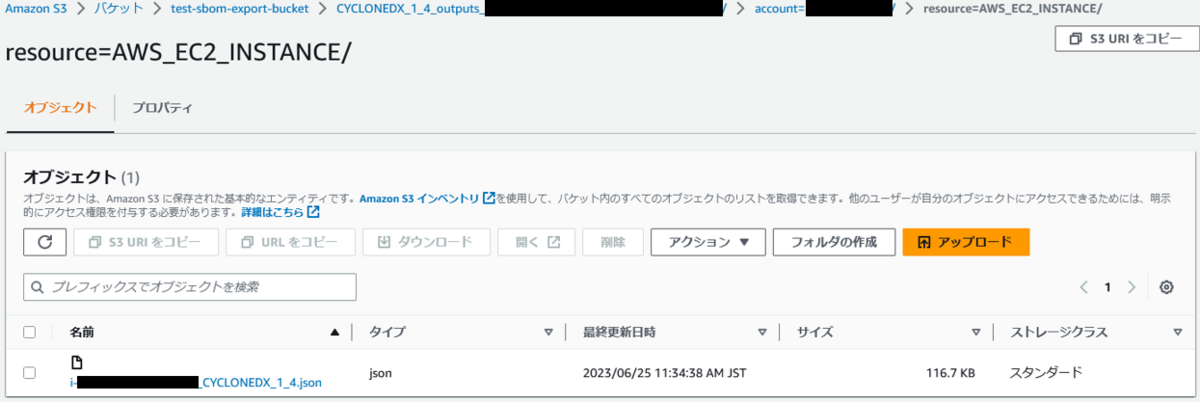The image size is (1200, 402).
Task: Open the Amazon S3 インベントリ link
Action: (x=419, y=198)
